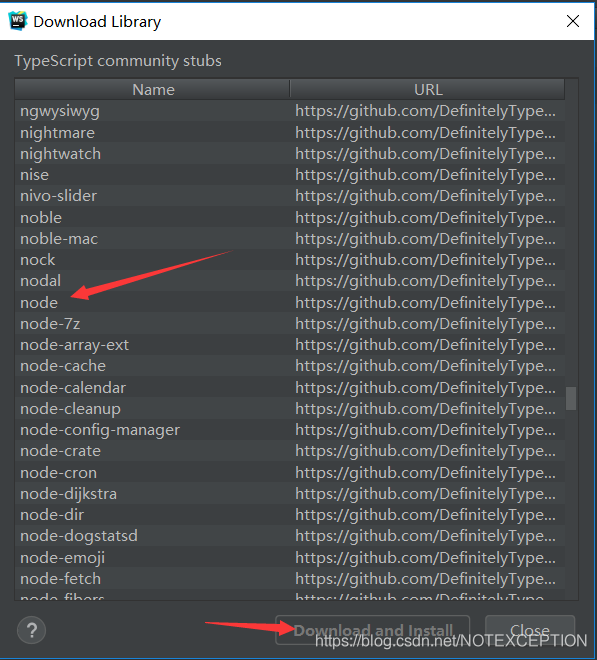
Task: Select the noble library row
Action: coord(290,218)
